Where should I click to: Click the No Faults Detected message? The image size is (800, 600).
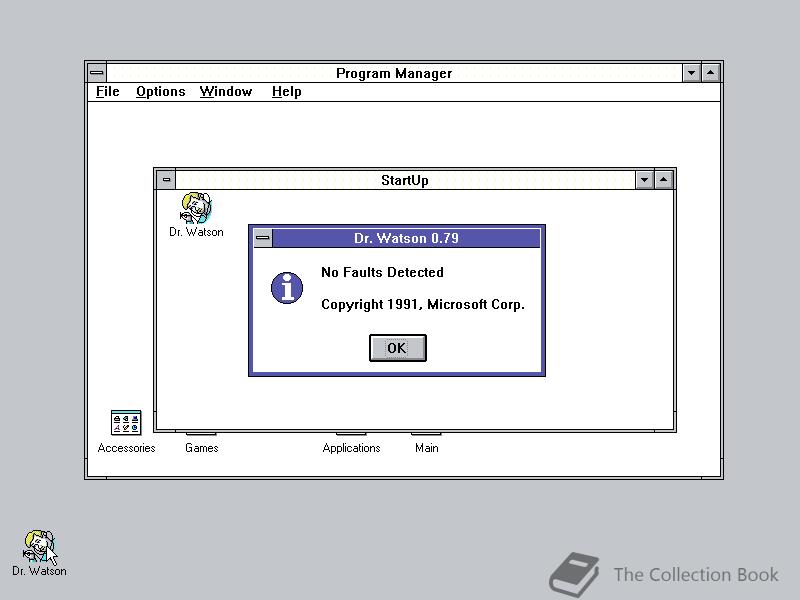click(382, 272)
